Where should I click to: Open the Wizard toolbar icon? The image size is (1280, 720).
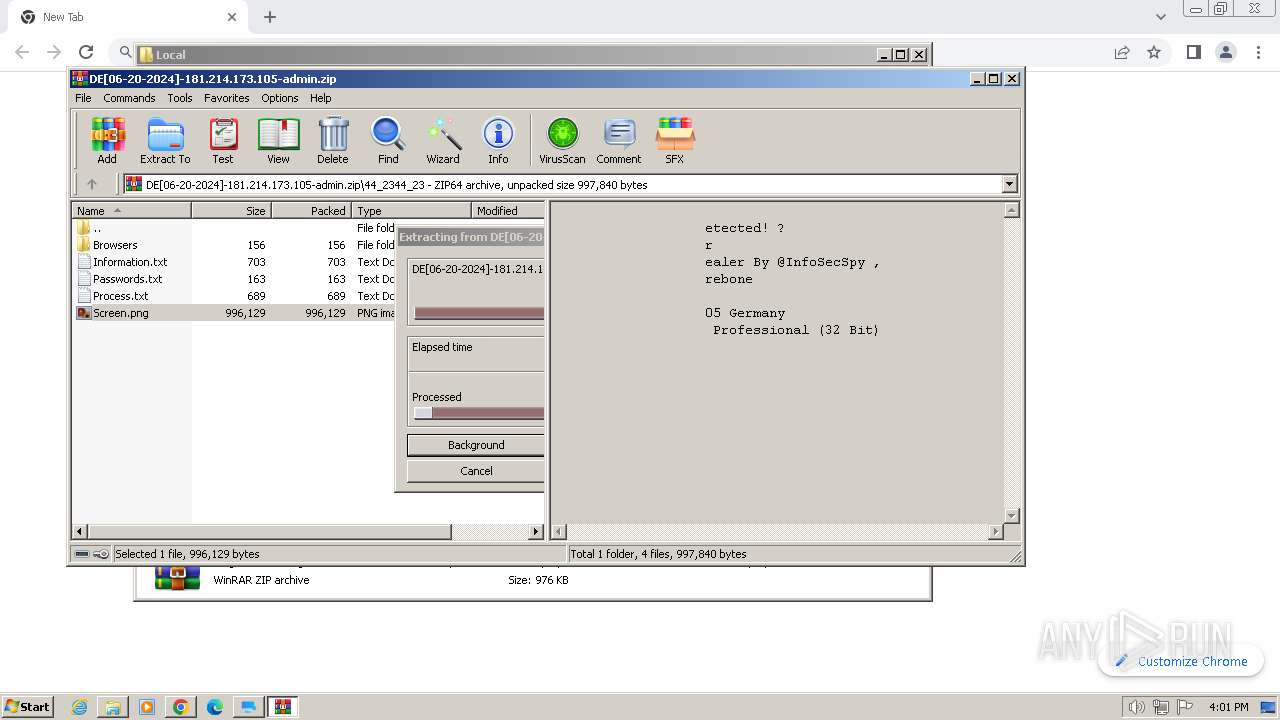(443, 140)
